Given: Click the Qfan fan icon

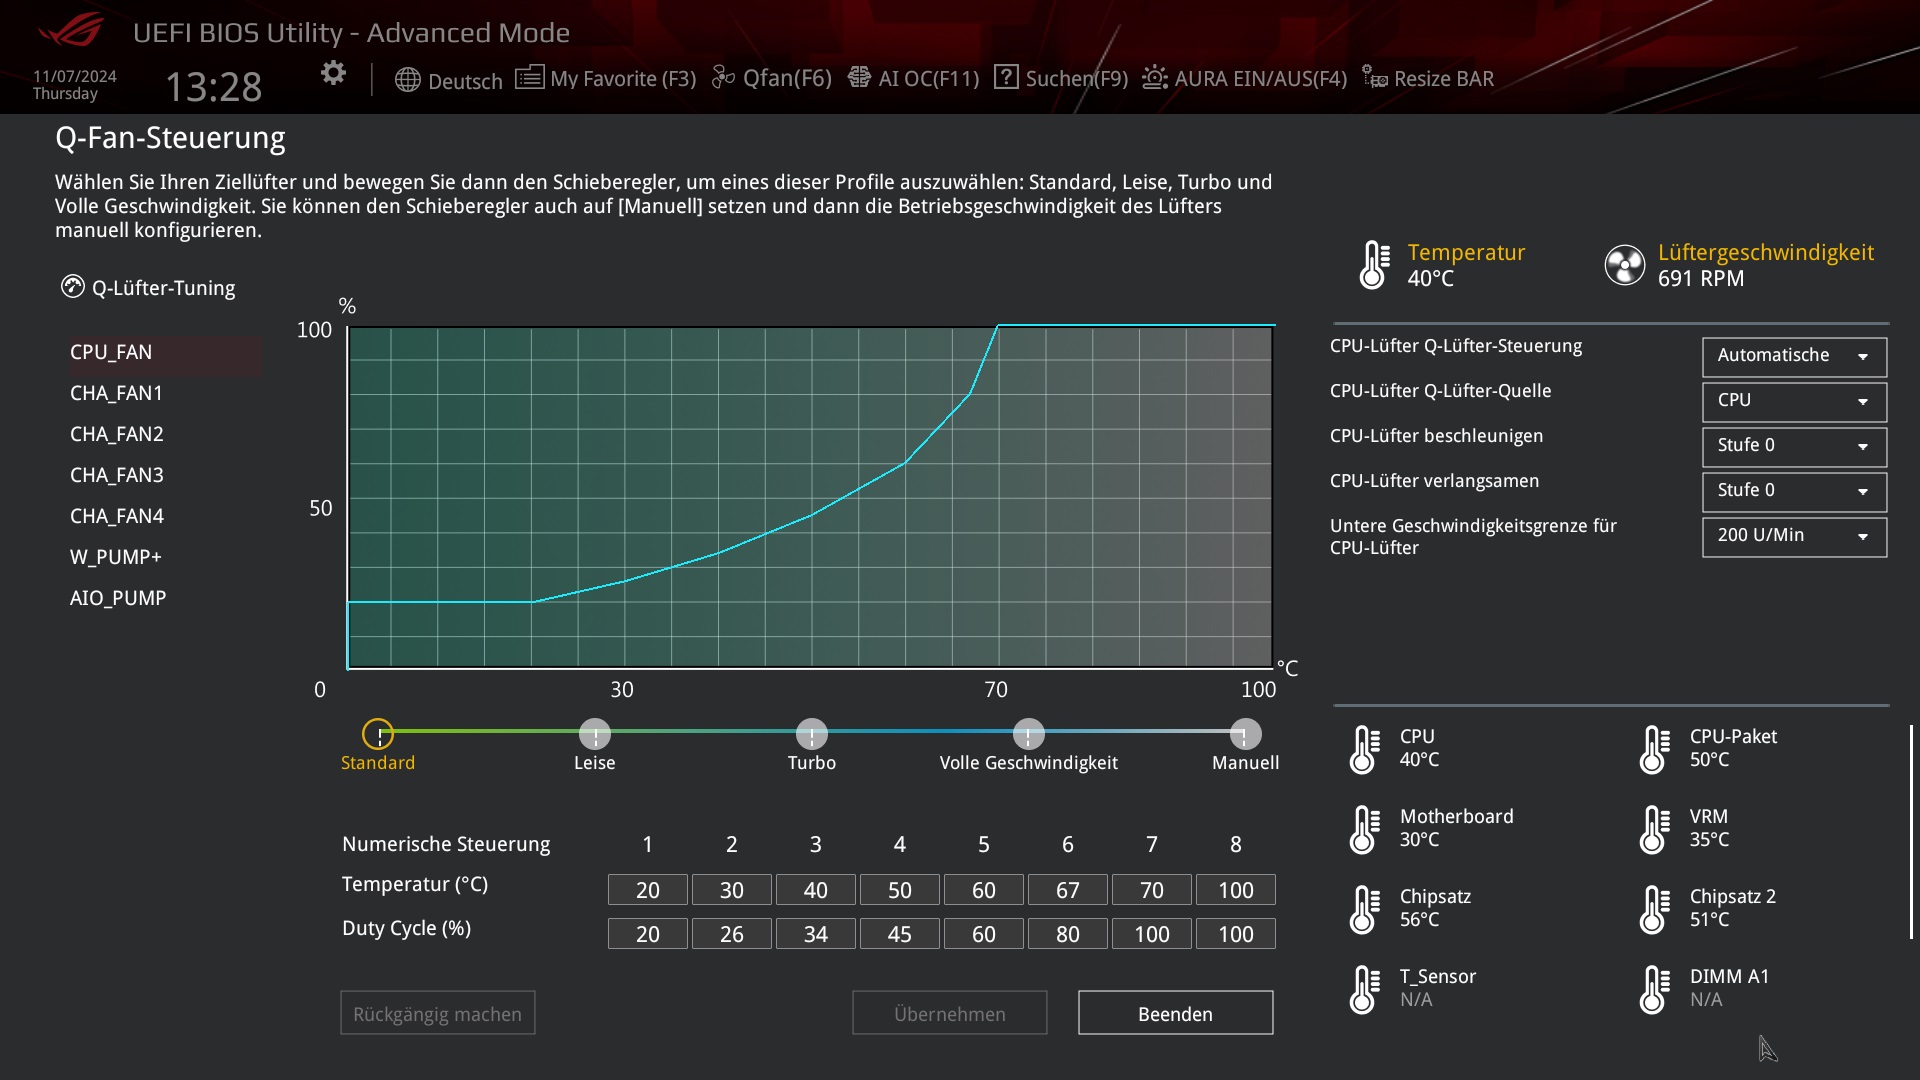Looking at the screenshot, I should pyautogui.click(x=723, y=78).
